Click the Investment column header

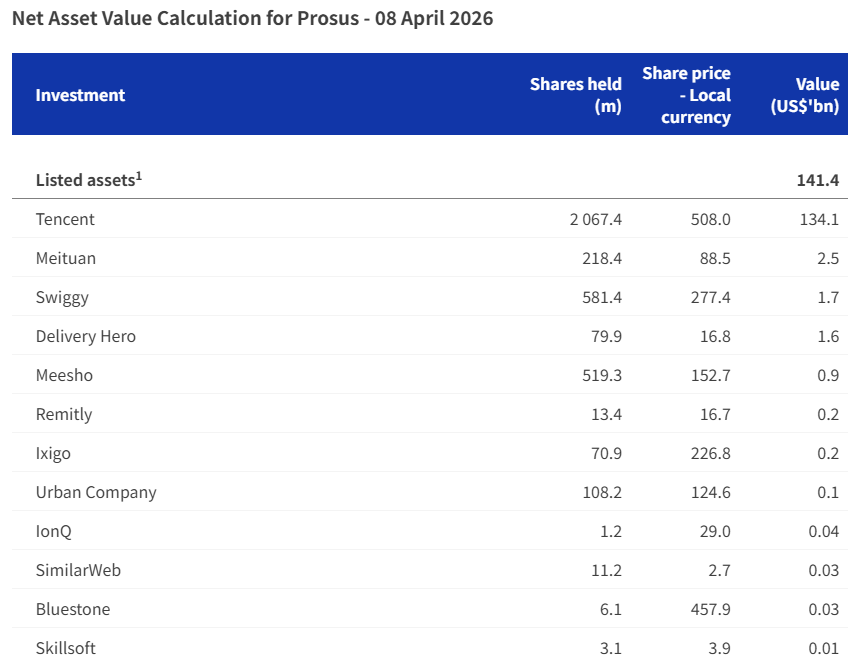tap(80, 95)
